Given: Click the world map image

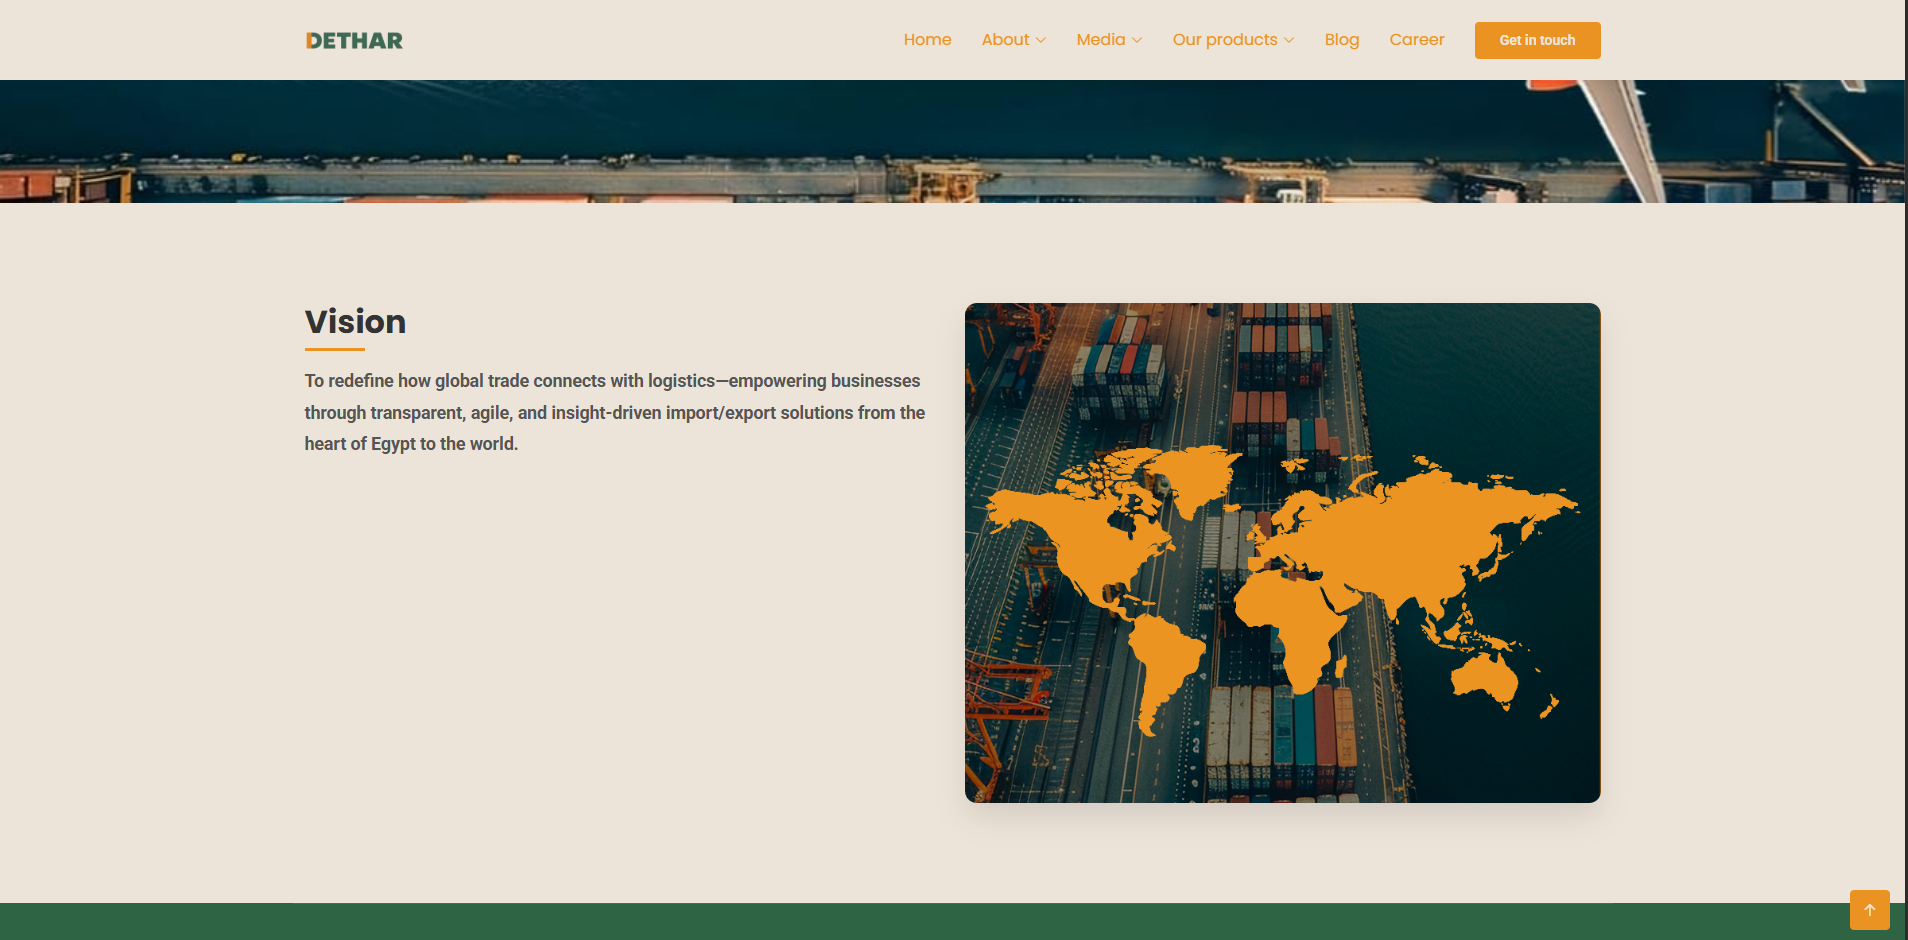Looking at the screenshot, I should (1281, 552).
